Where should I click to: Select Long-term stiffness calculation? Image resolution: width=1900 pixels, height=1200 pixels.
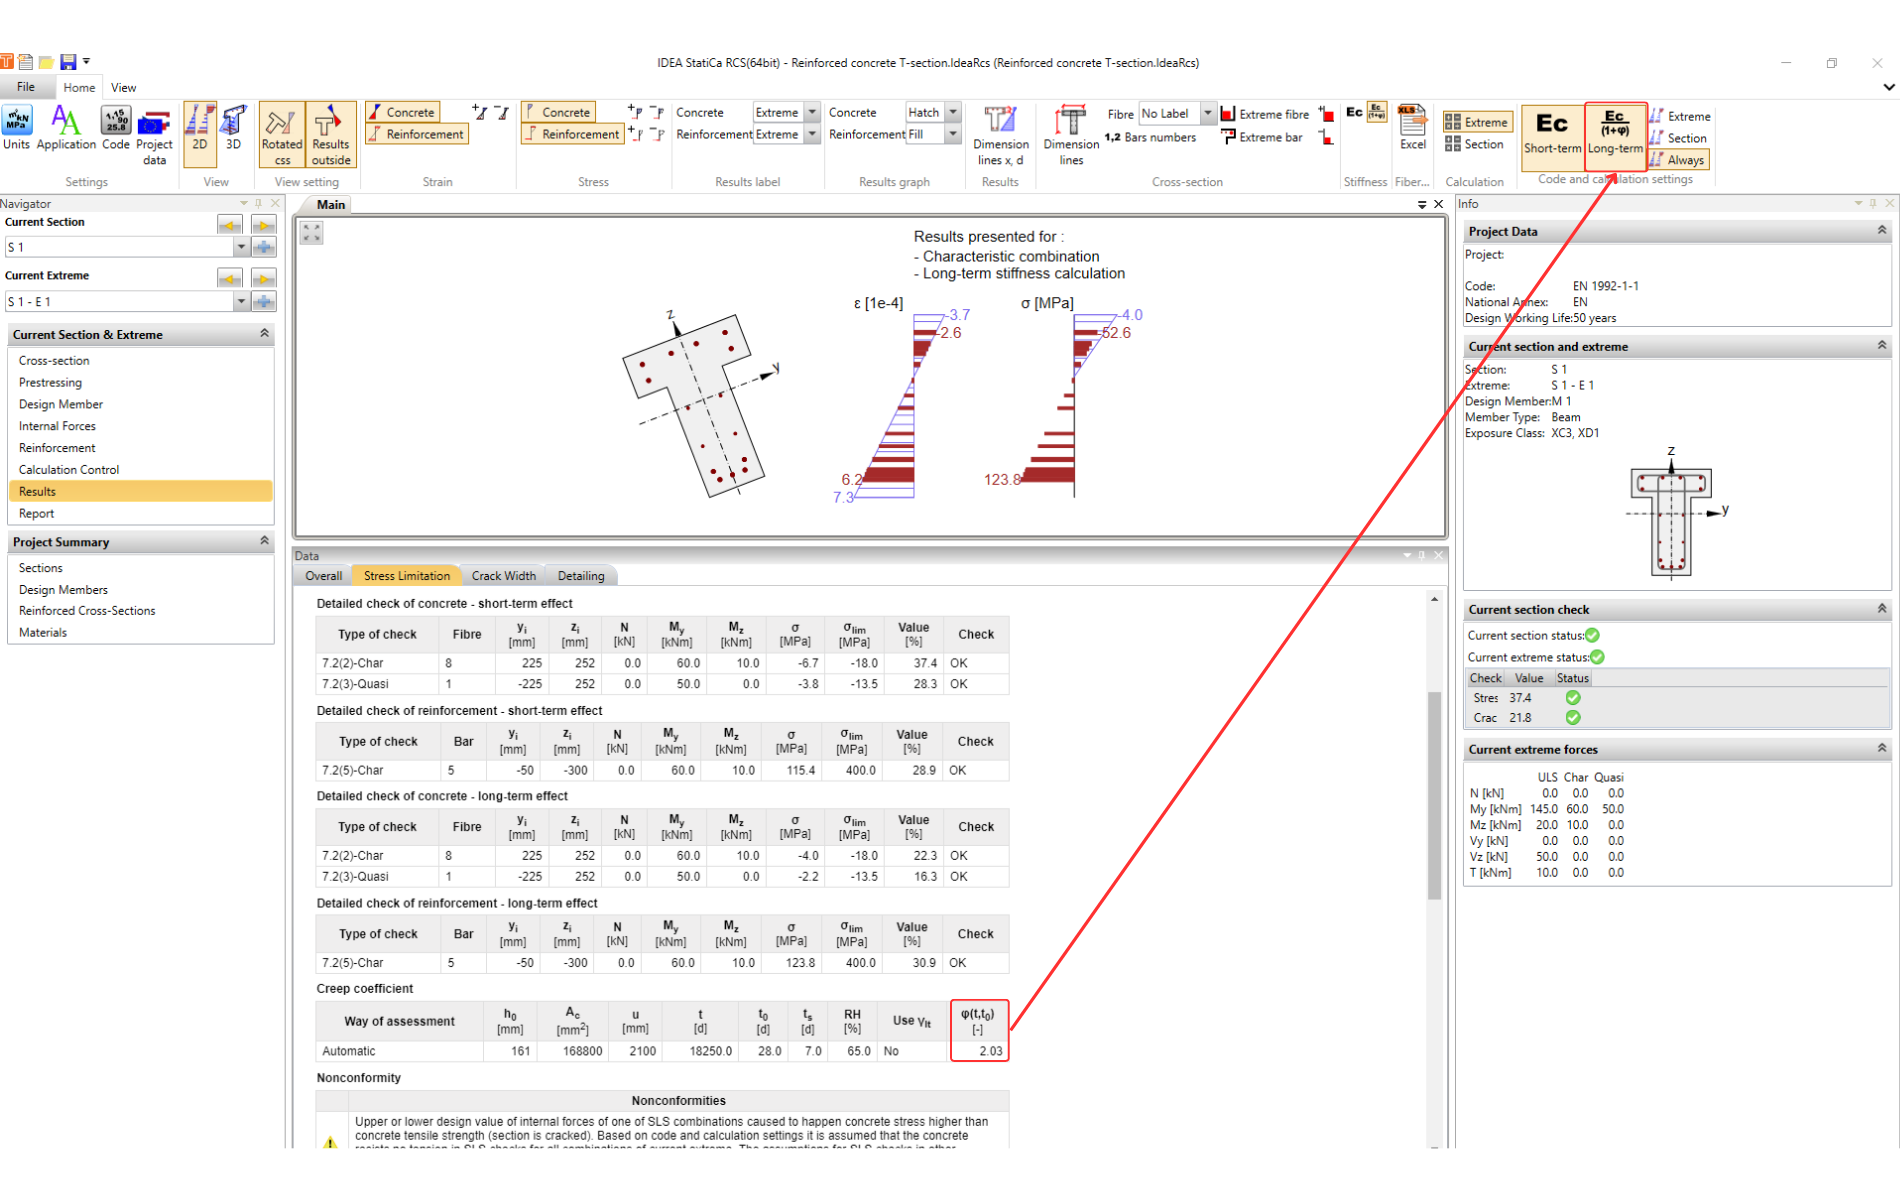[1614, 132]
